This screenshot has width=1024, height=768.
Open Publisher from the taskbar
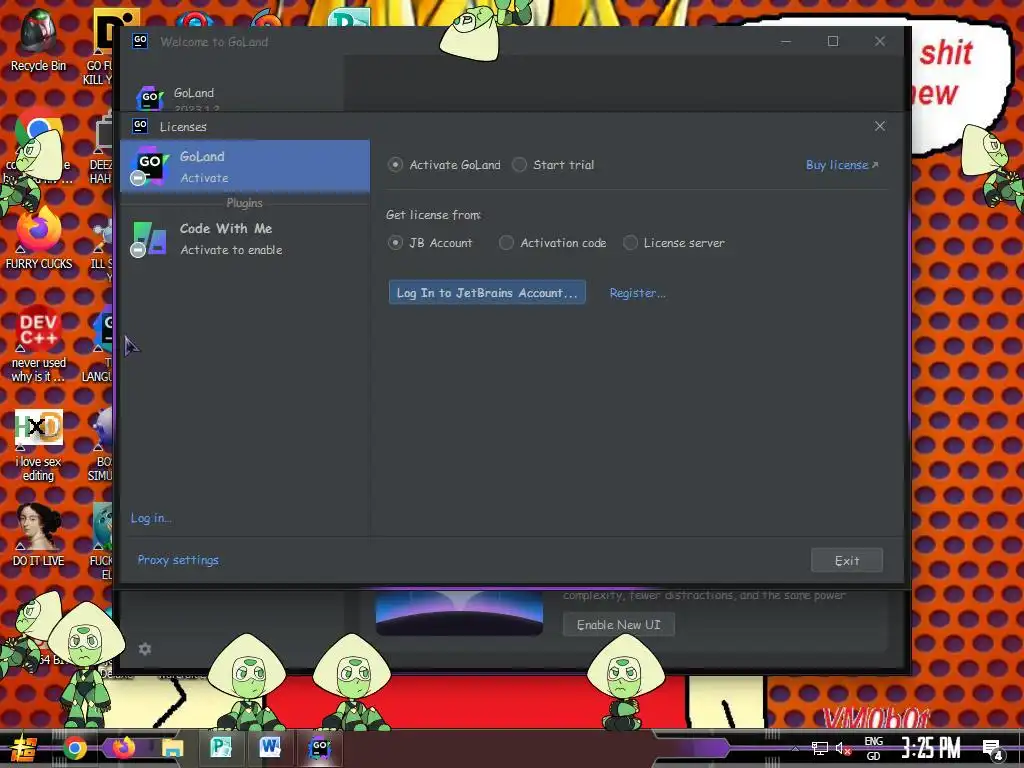221,748
